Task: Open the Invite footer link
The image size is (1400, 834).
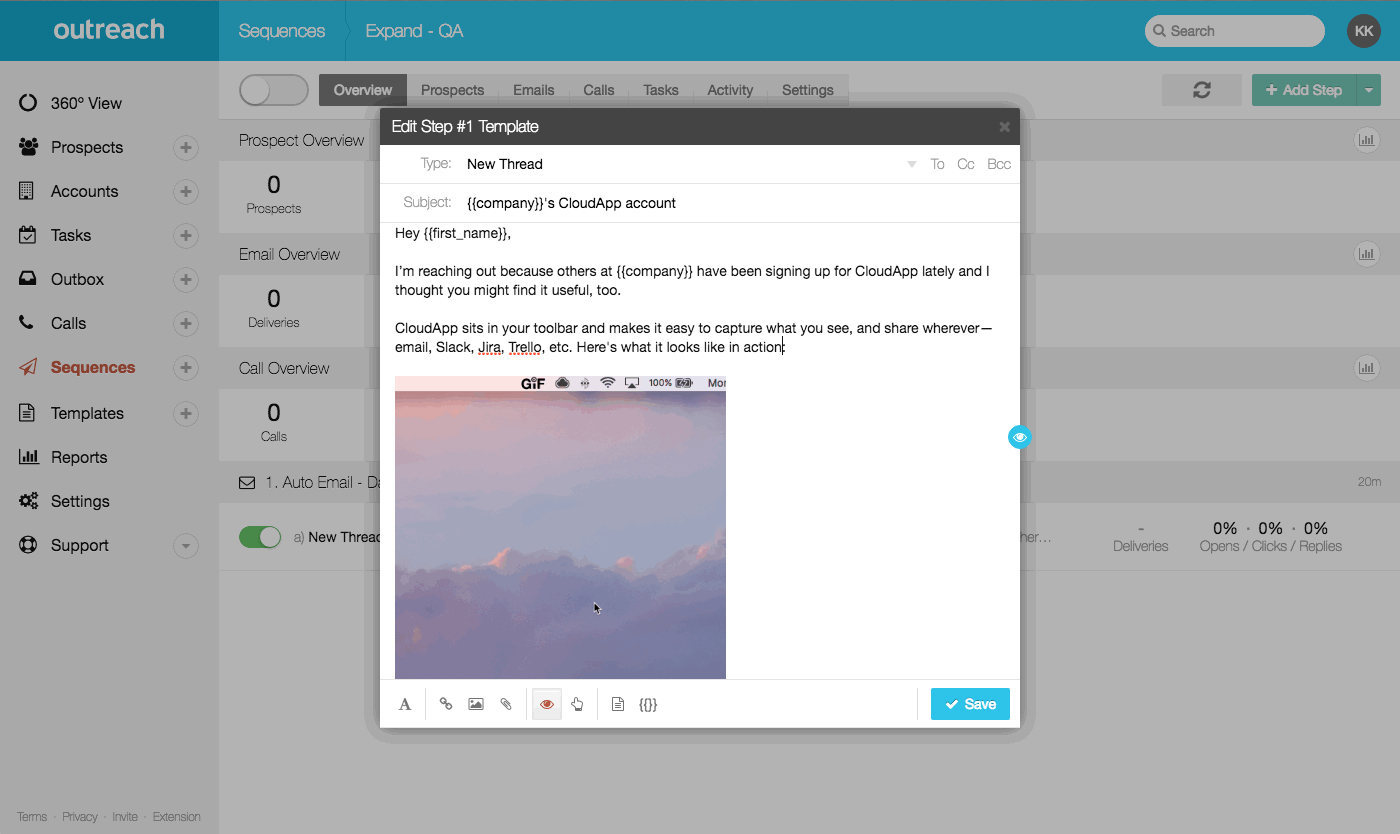Action: click(x=125, y=817)
